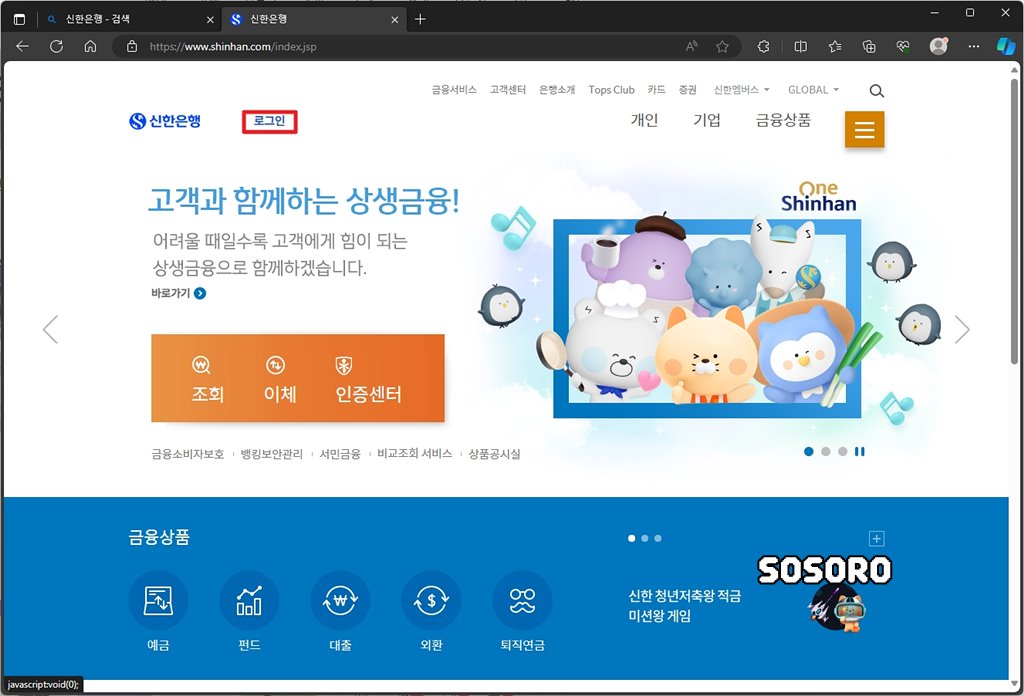Click the plus icon in product banner

(x=876, y=539)
